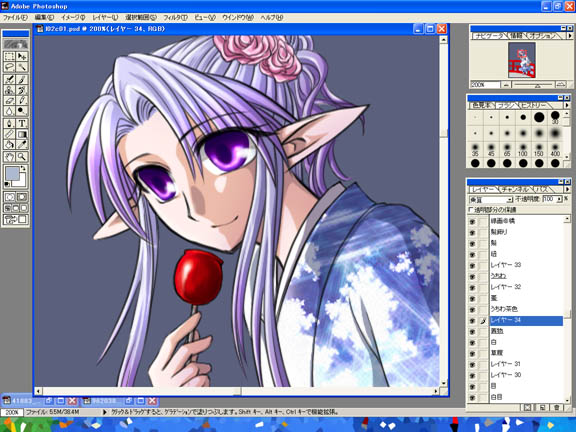This screenshot has height=432, width=576.
Task: Select the Dodge tool
Action: 22,111
